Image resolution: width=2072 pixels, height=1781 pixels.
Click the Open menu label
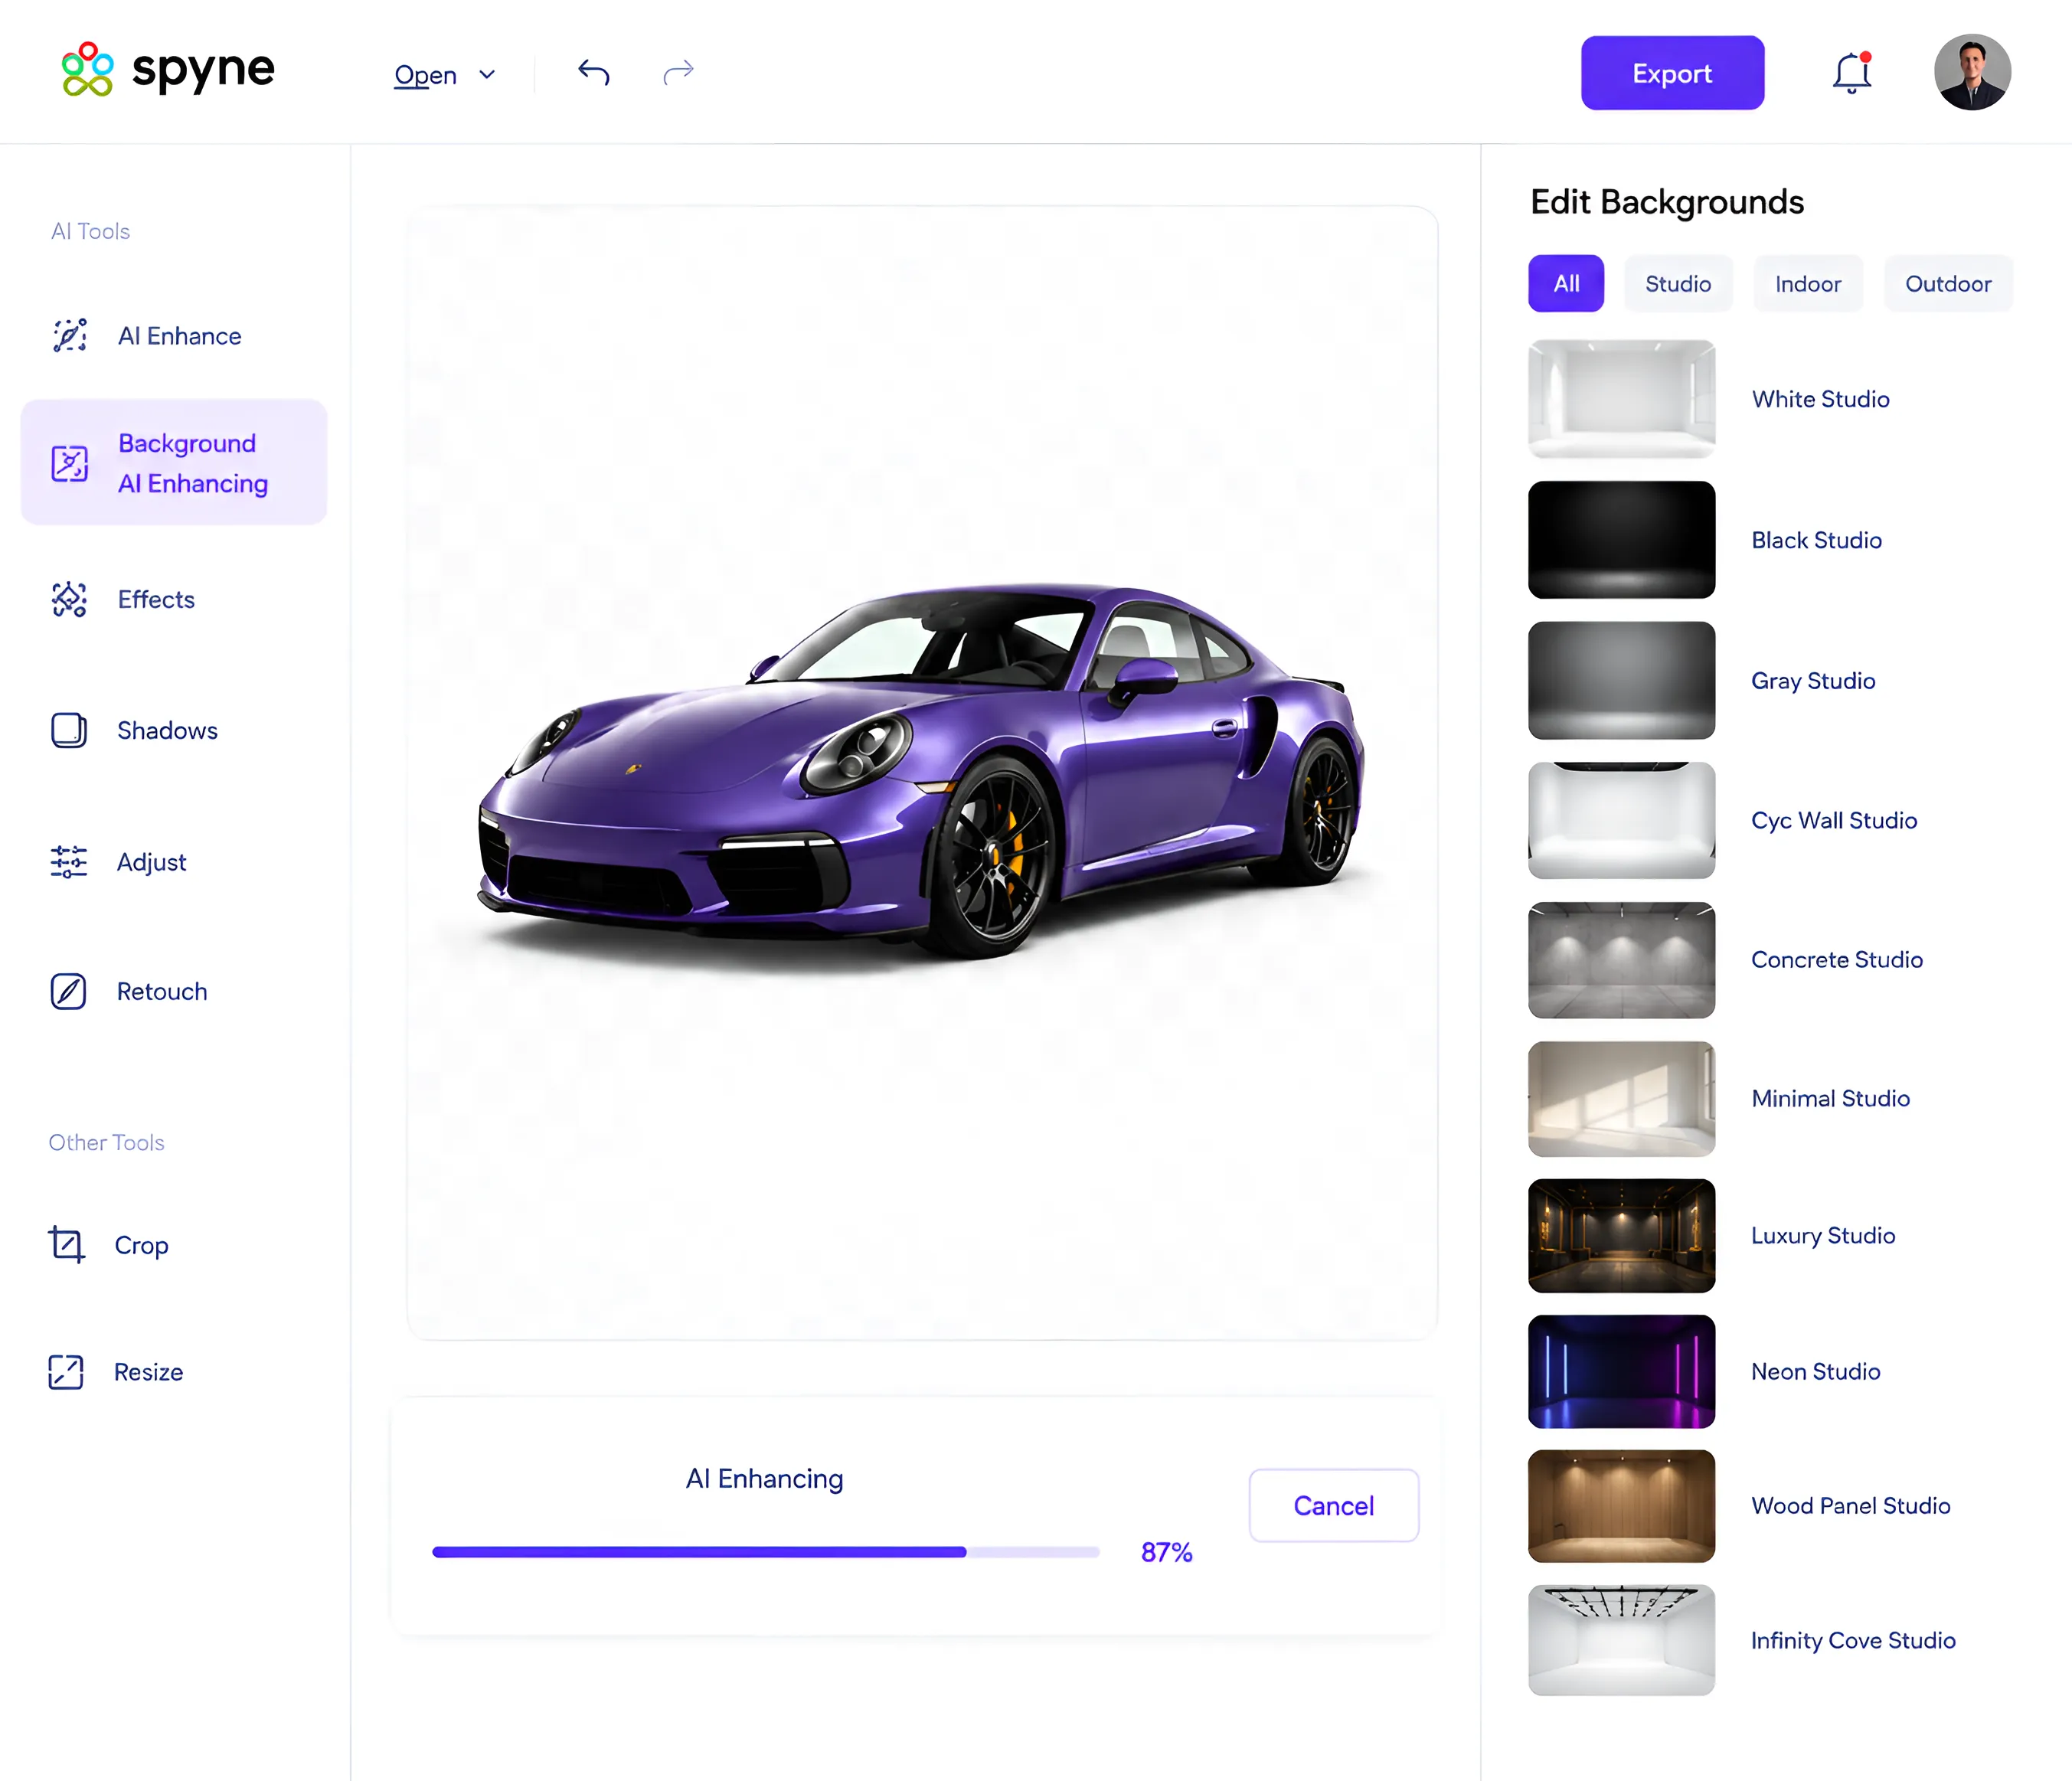[425, 75]
